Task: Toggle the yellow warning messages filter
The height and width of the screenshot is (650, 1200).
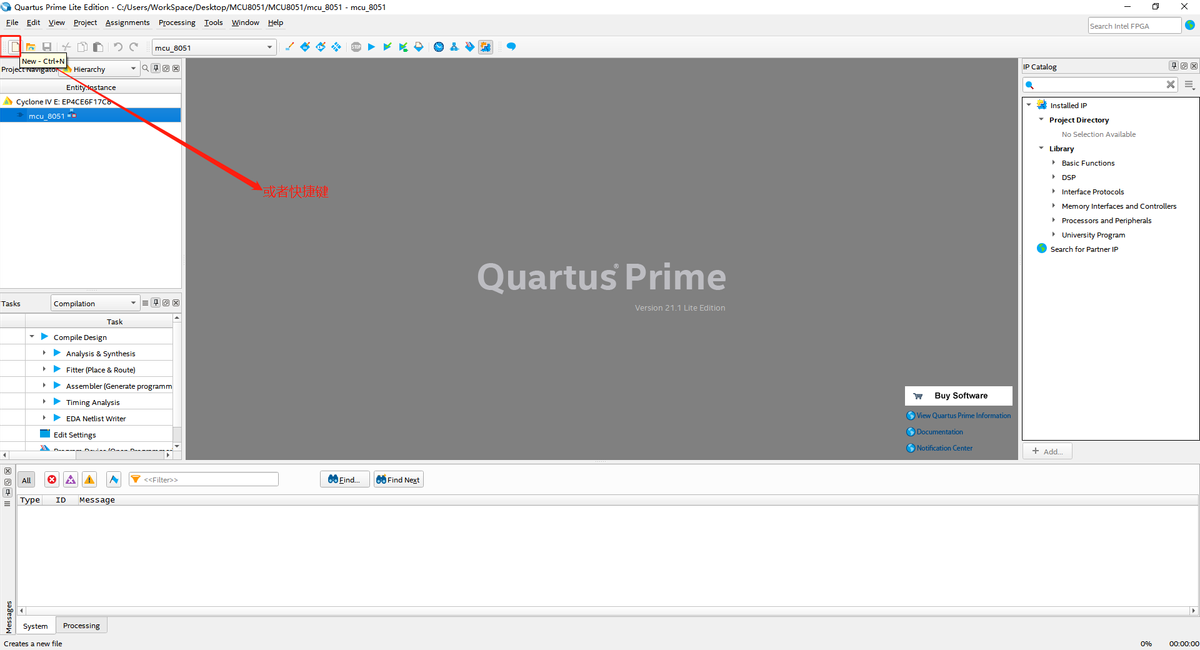Action: [x=89, y=480]
